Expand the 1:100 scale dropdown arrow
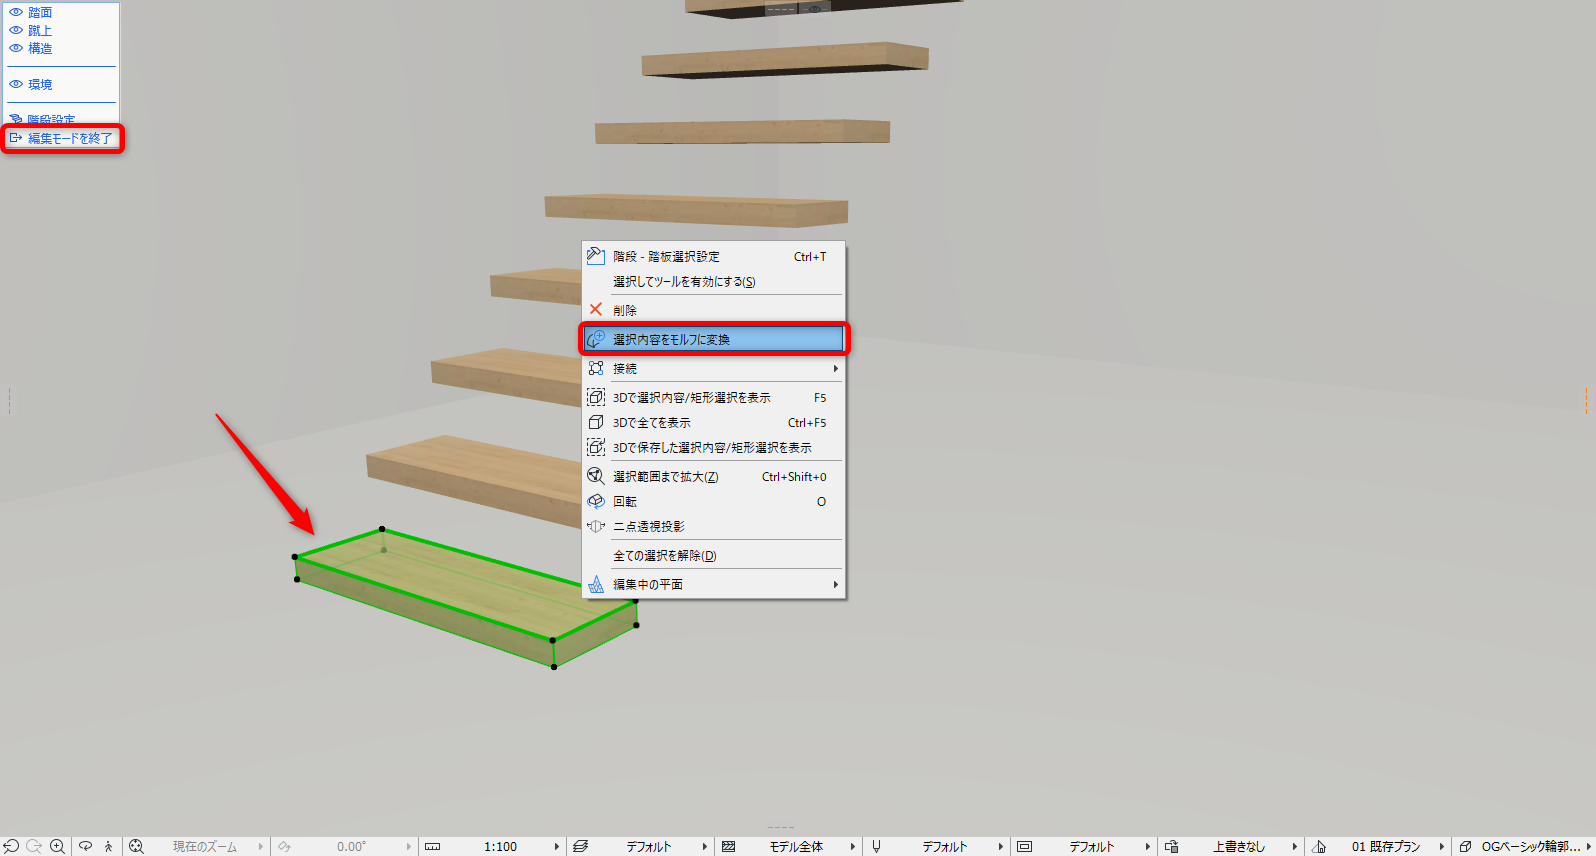This screenshot has height=856, width=1596. click(557, 846)
